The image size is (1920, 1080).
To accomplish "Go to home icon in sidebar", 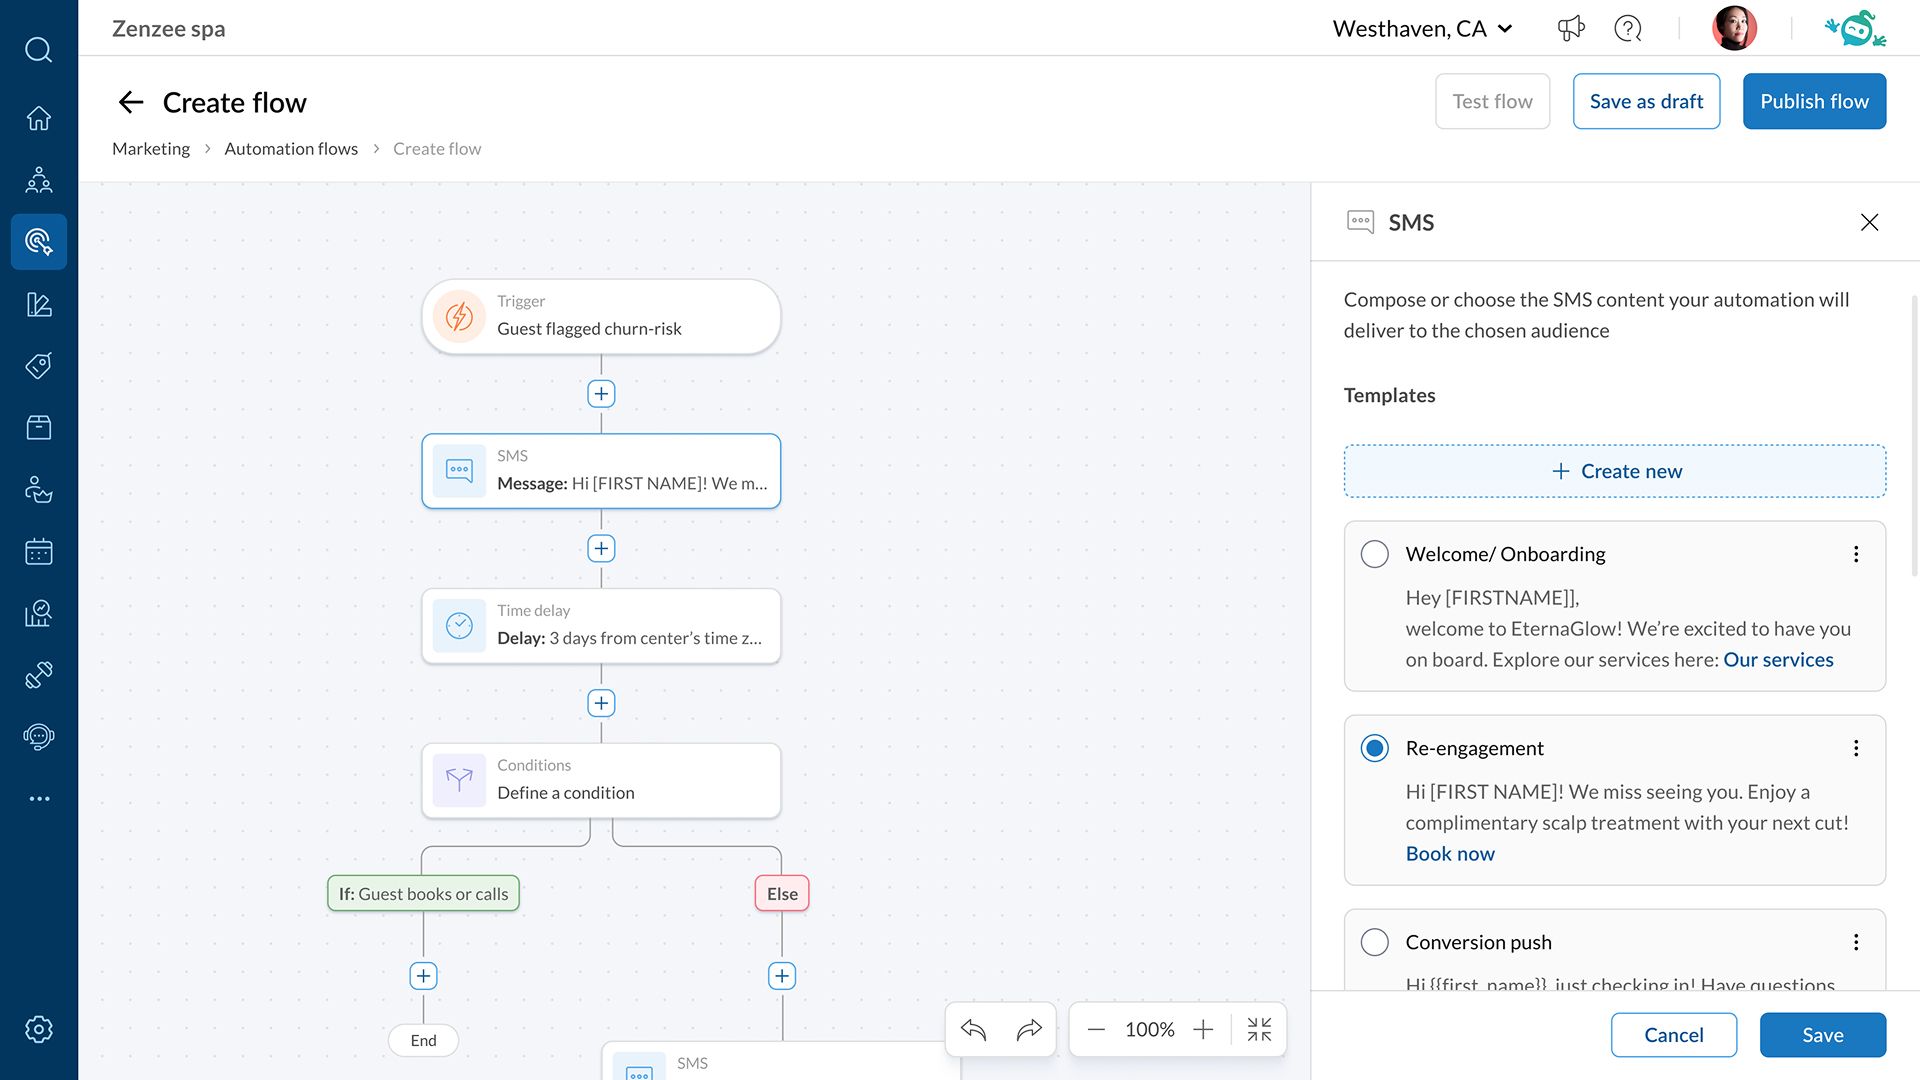I will [39, 118].
